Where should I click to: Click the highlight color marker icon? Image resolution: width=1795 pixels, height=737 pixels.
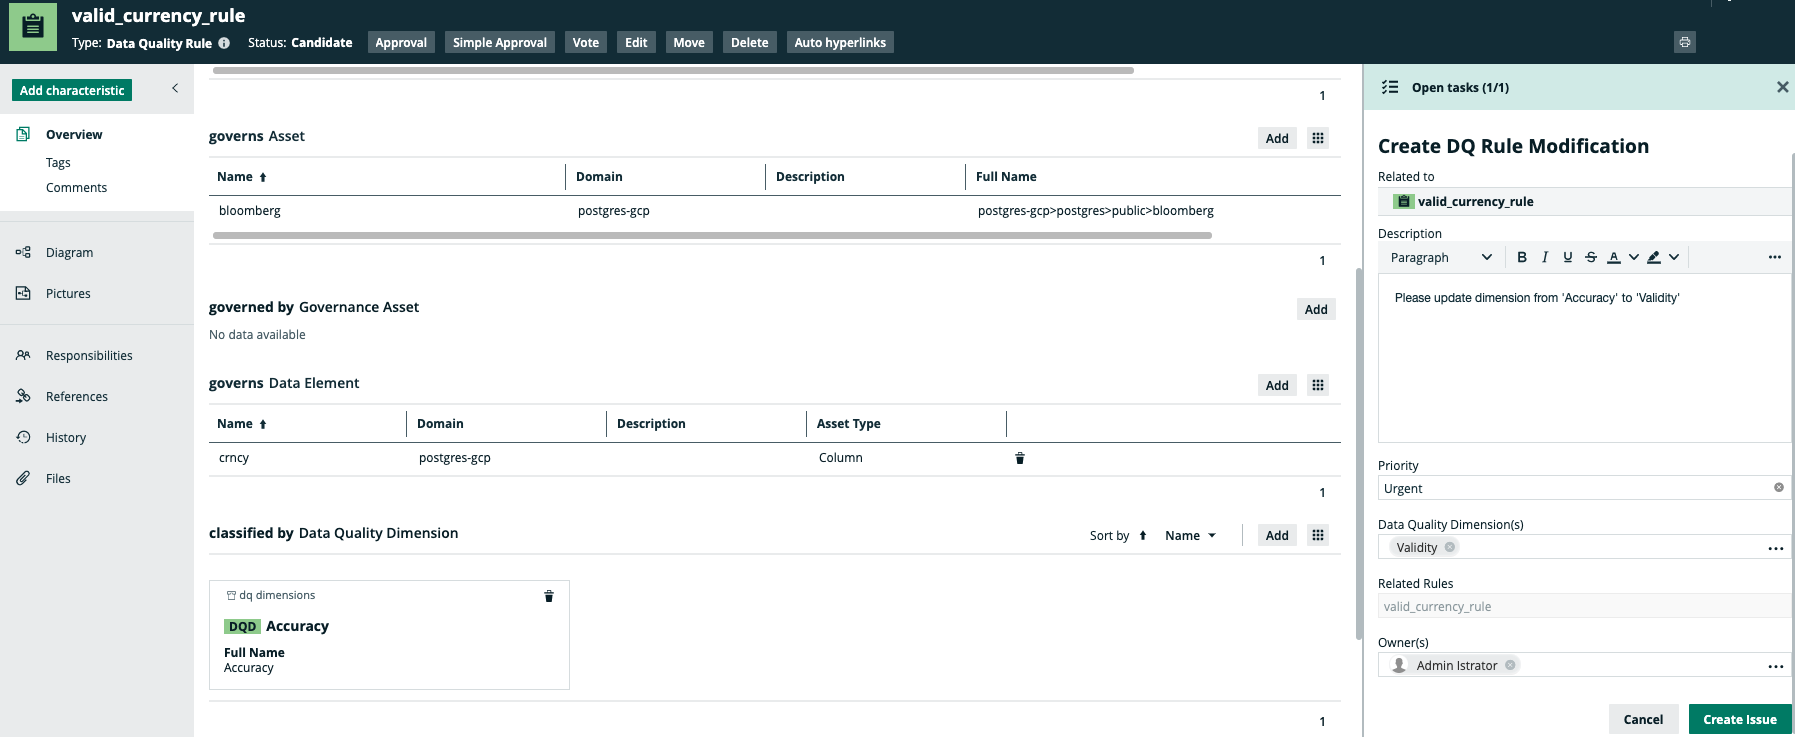coord(1654,257)
